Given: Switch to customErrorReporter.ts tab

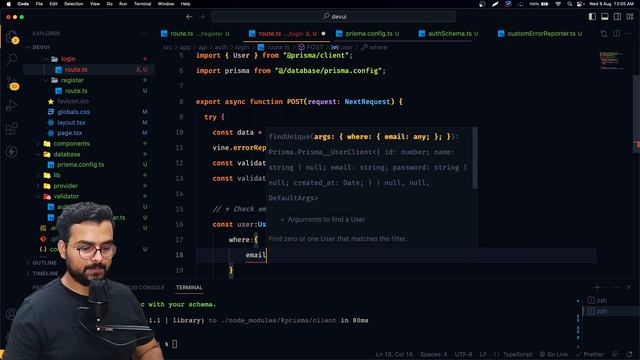Looking at the screenshot, I should click(540, 33).
